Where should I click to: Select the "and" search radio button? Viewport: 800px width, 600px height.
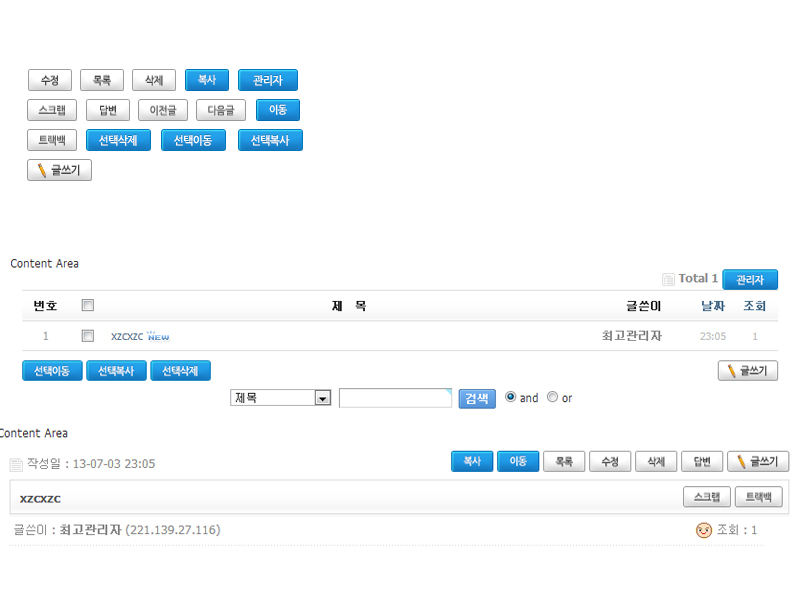[510, 397]
